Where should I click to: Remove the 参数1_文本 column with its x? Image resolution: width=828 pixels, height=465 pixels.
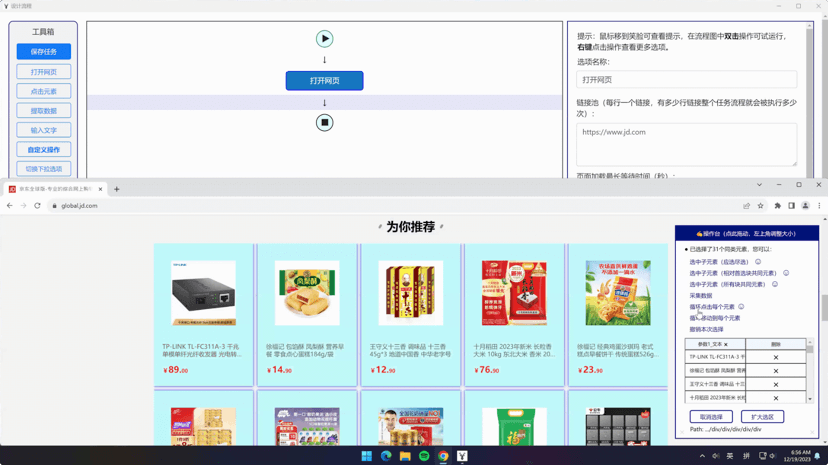click(x=726, y=345)
